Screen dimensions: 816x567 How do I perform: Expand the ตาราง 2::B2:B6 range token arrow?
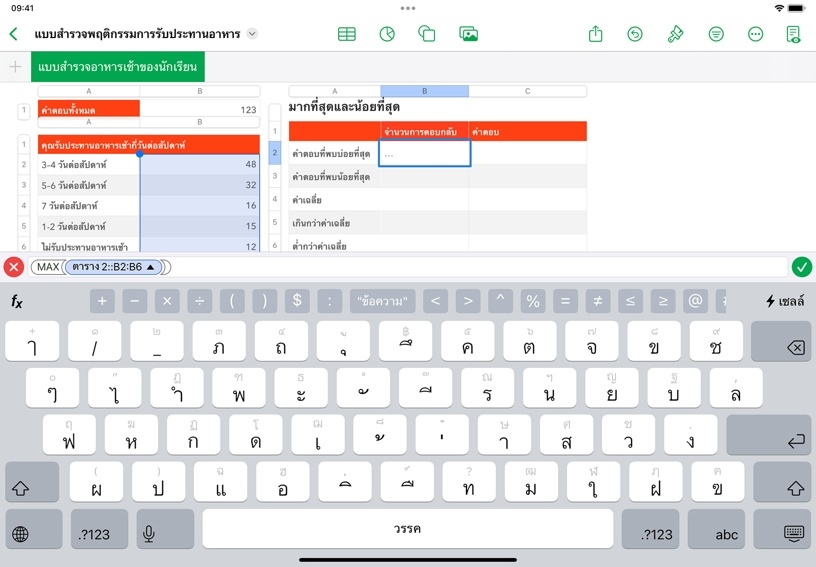tap(150, 267)
